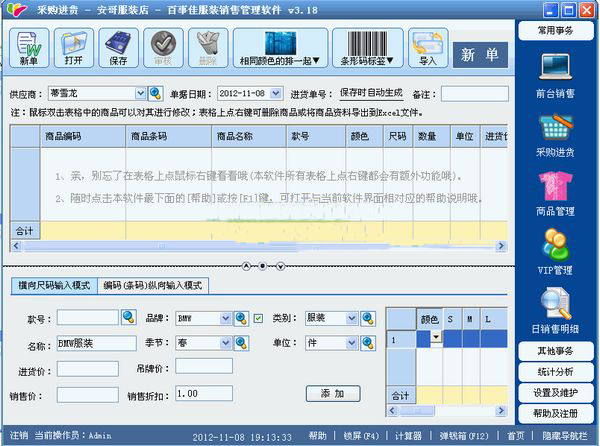Image resolution: width=600 pixels, height=446 pixels.
Task: Open an existing order with 打开 icon
Action: tap(74, 48)
